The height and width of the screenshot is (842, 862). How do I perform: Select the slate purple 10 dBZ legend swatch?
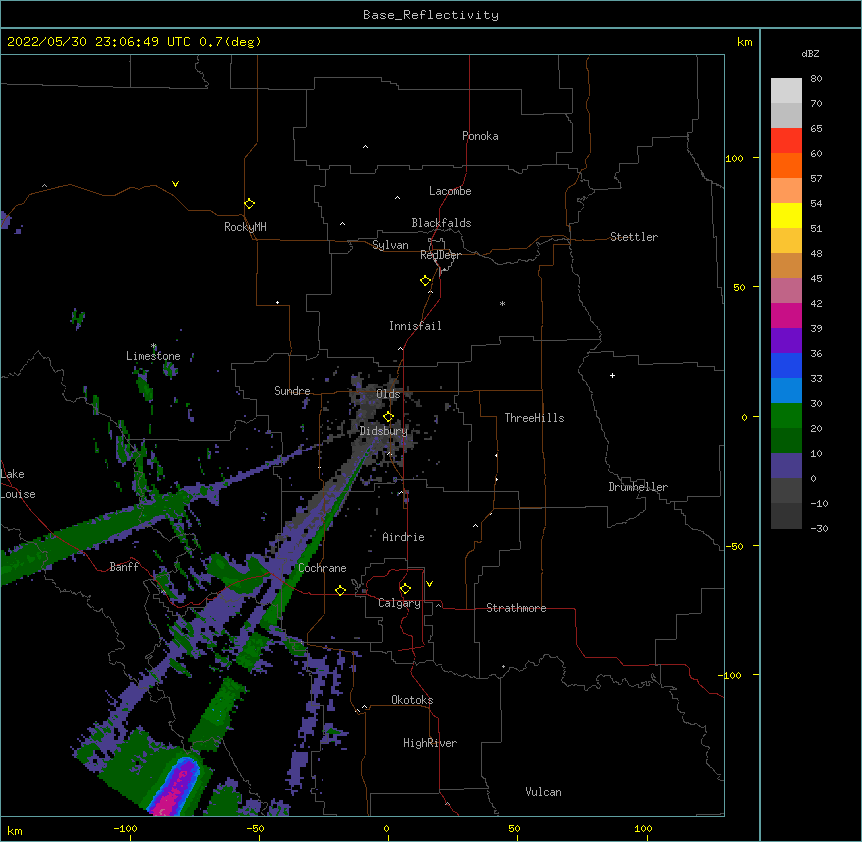click(786, 466)
